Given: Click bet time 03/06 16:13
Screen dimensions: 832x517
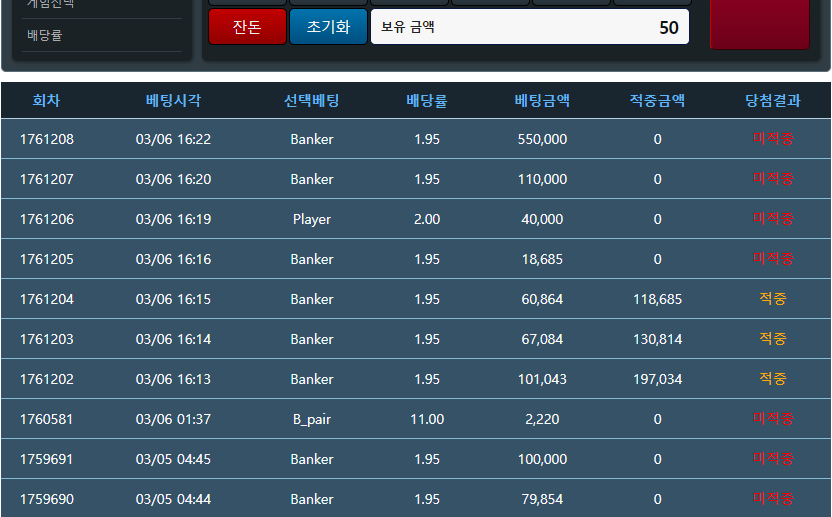Looking at the screenshot, I should tap(174, 379).
